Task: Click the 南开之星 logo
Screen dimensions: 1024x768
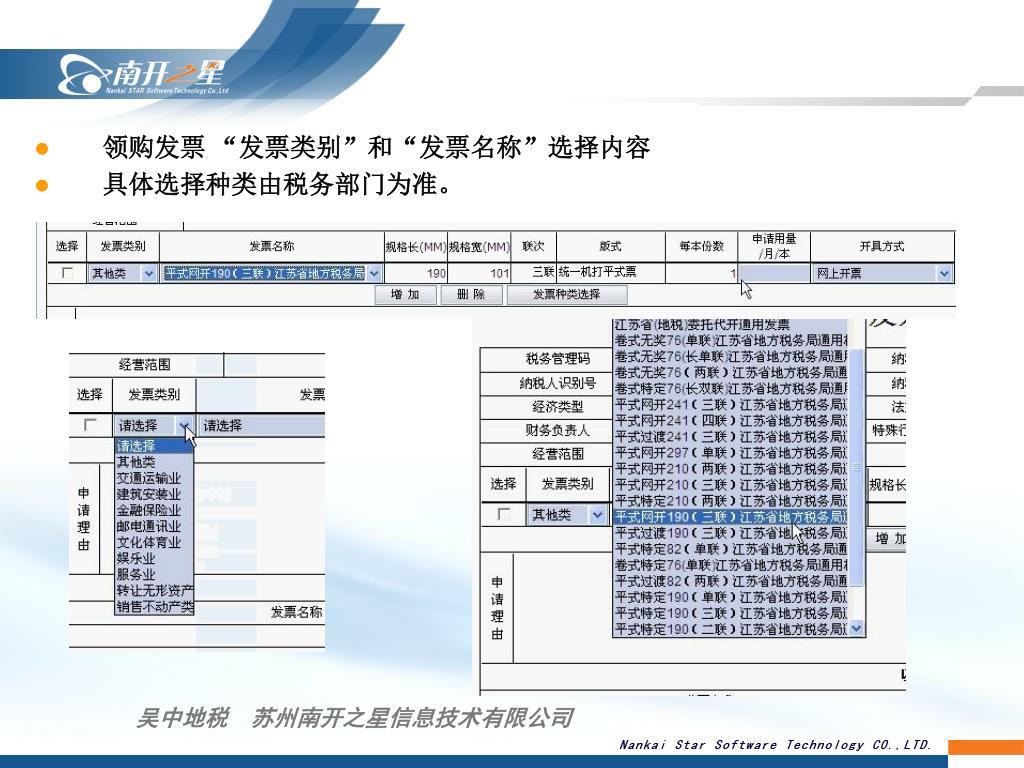Action: coord(144,75)
